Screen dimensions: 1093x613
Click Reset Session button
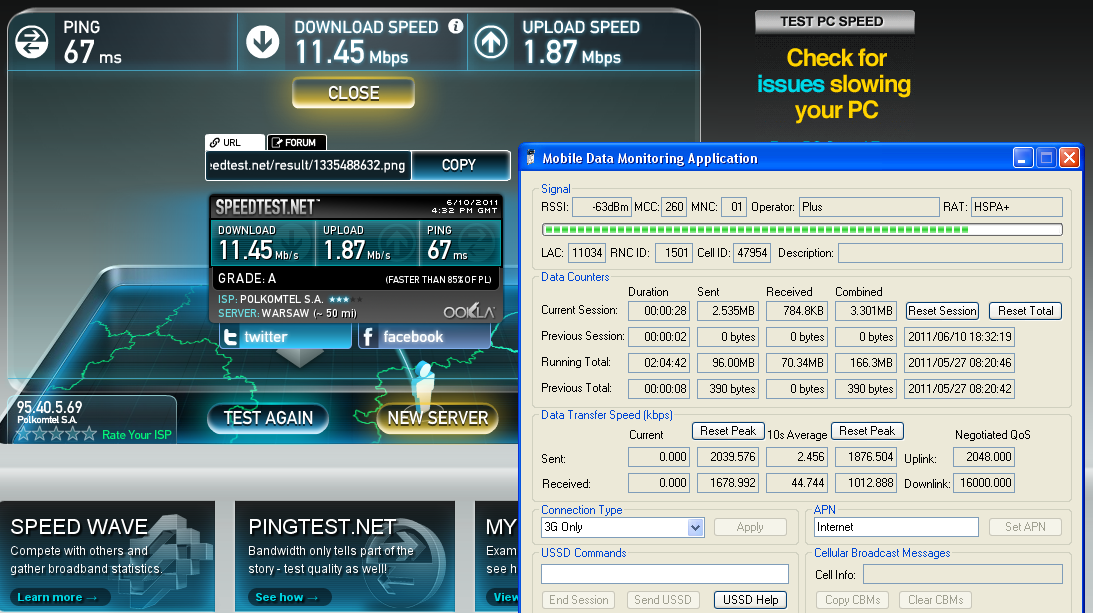(x=942, y=311)
